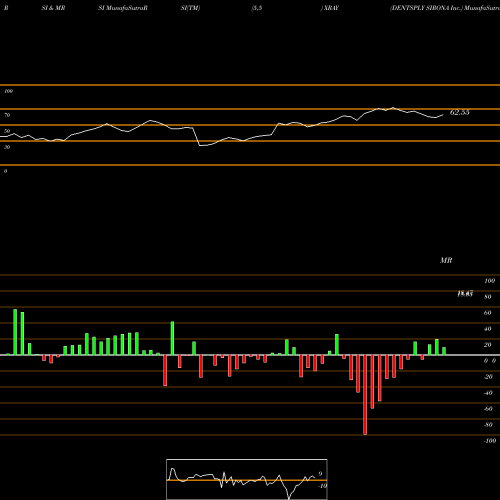Click the -60 label on MR right axis

[488, 409]
